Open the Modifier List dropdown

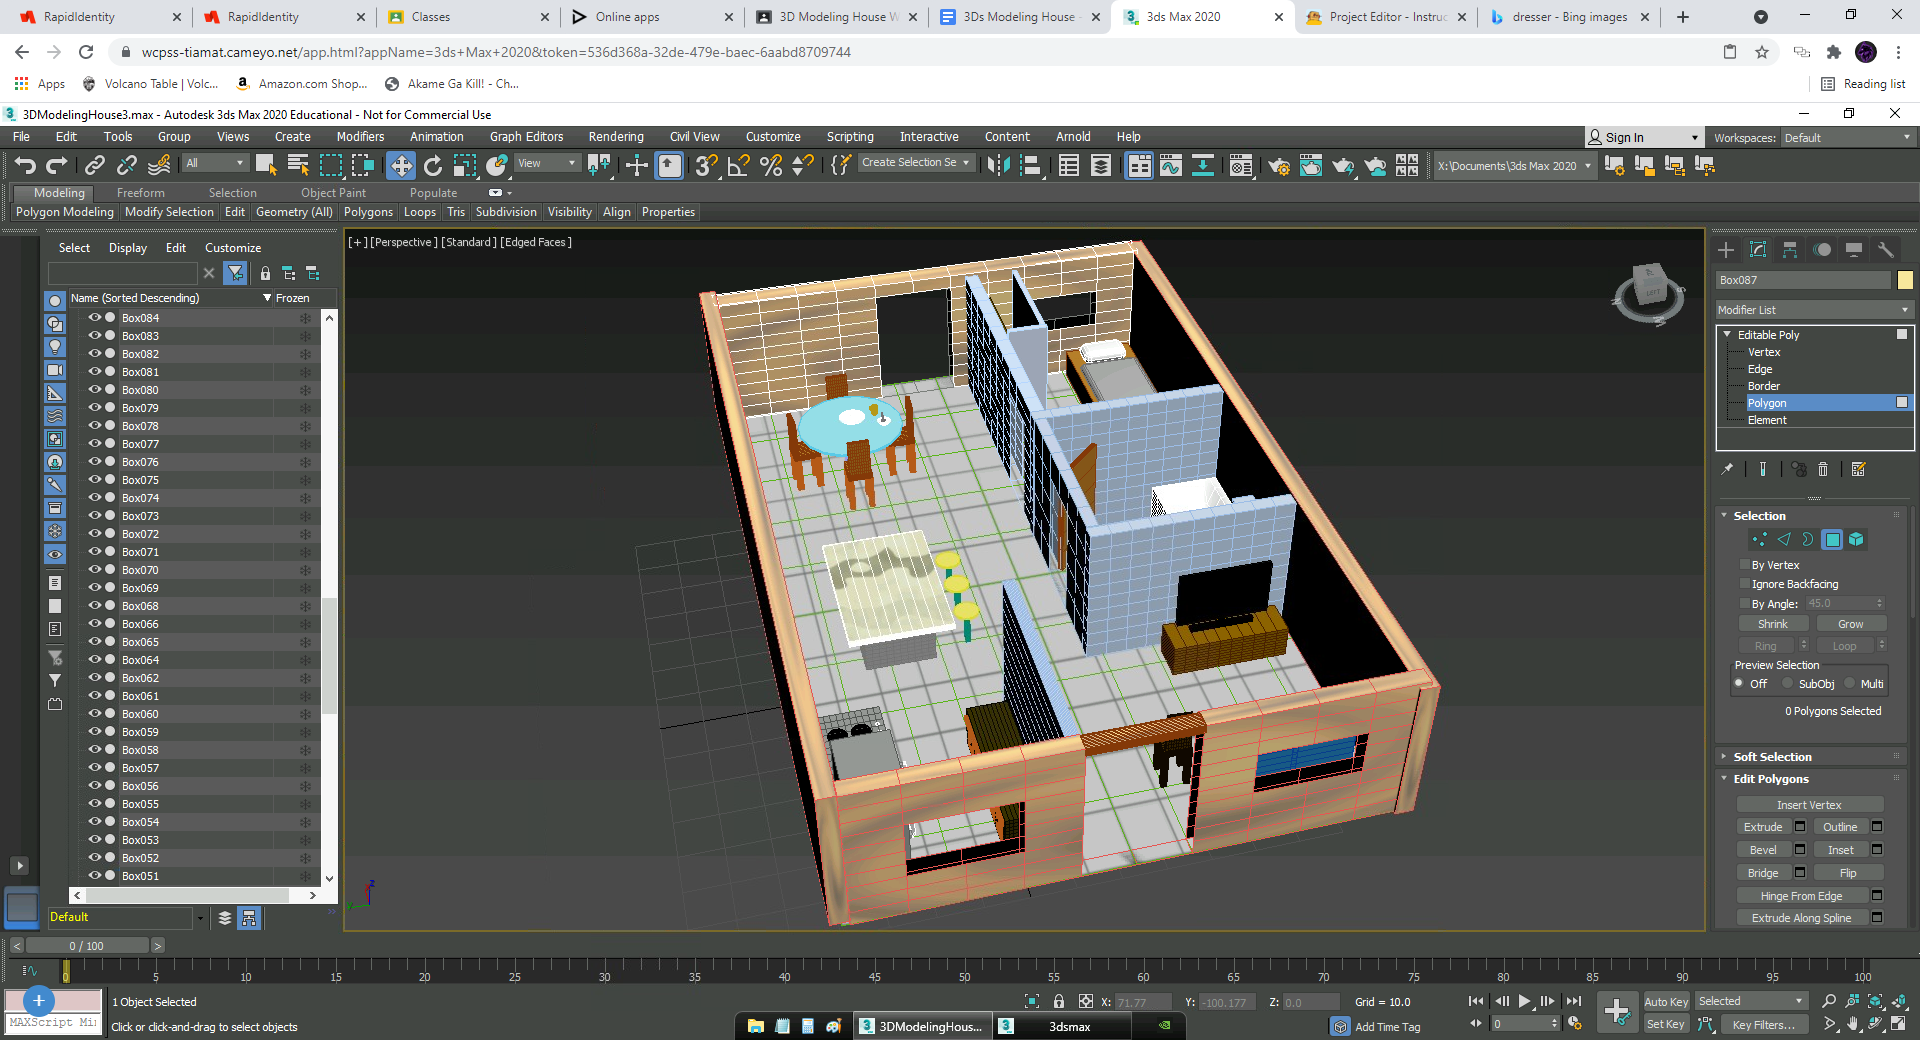1813,310
